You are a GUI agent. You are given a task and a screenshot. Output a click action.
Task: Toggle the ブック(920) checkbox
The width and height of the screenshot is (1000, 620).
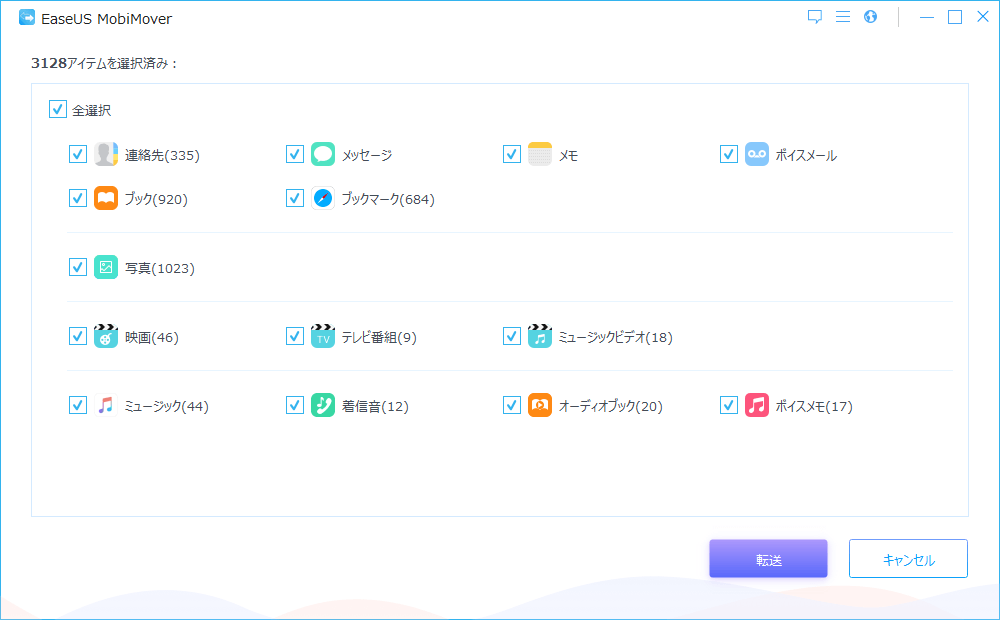[78, 198]
